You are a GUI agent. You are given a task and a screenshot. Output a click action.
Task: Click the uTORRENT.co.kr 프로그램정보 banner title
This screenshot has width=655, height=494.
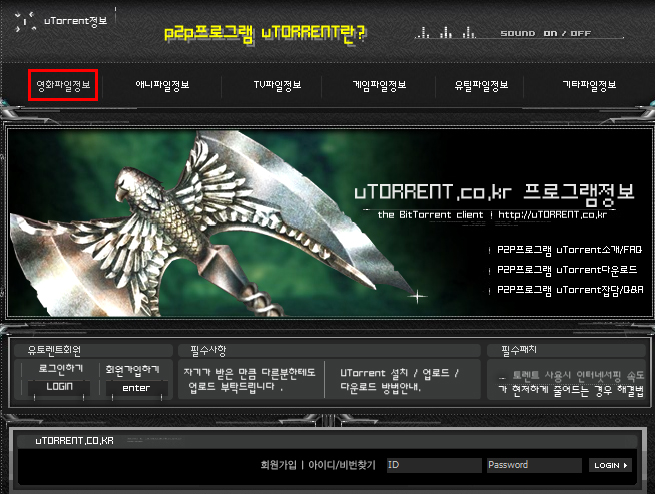[495, 193]
